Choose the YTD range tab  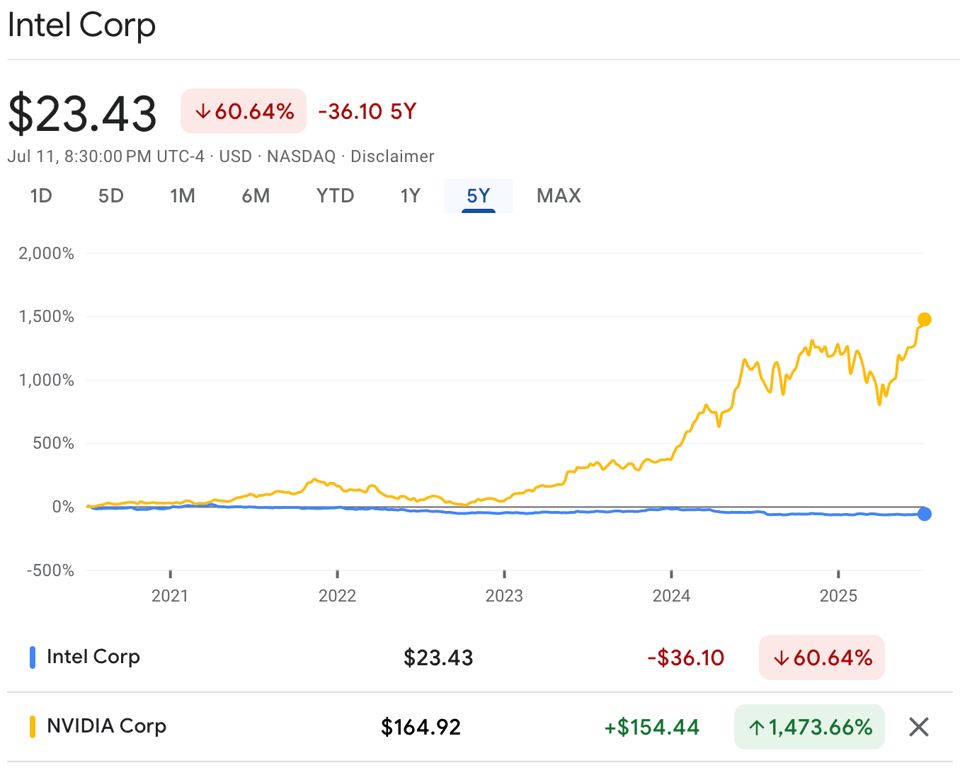[x=335, y=196]
